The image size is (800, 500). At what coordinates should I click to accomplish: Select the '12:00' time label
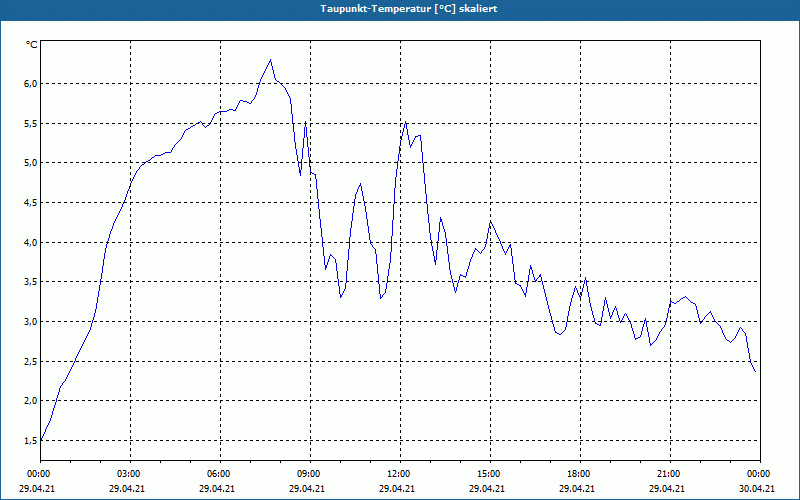pos(397,474)
